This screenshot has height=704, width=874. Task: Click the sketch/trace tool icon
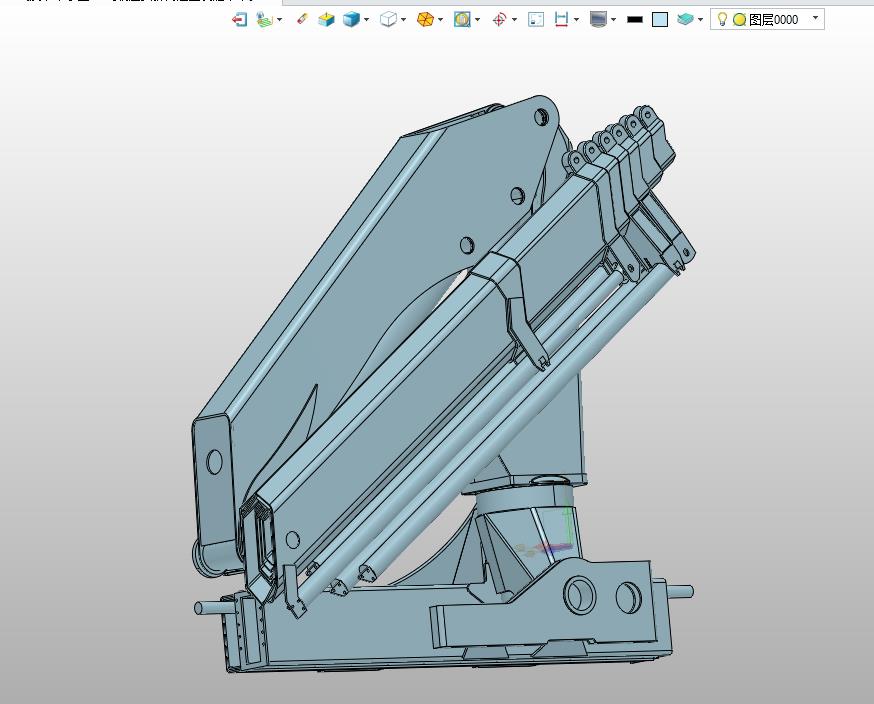point(265,20)
